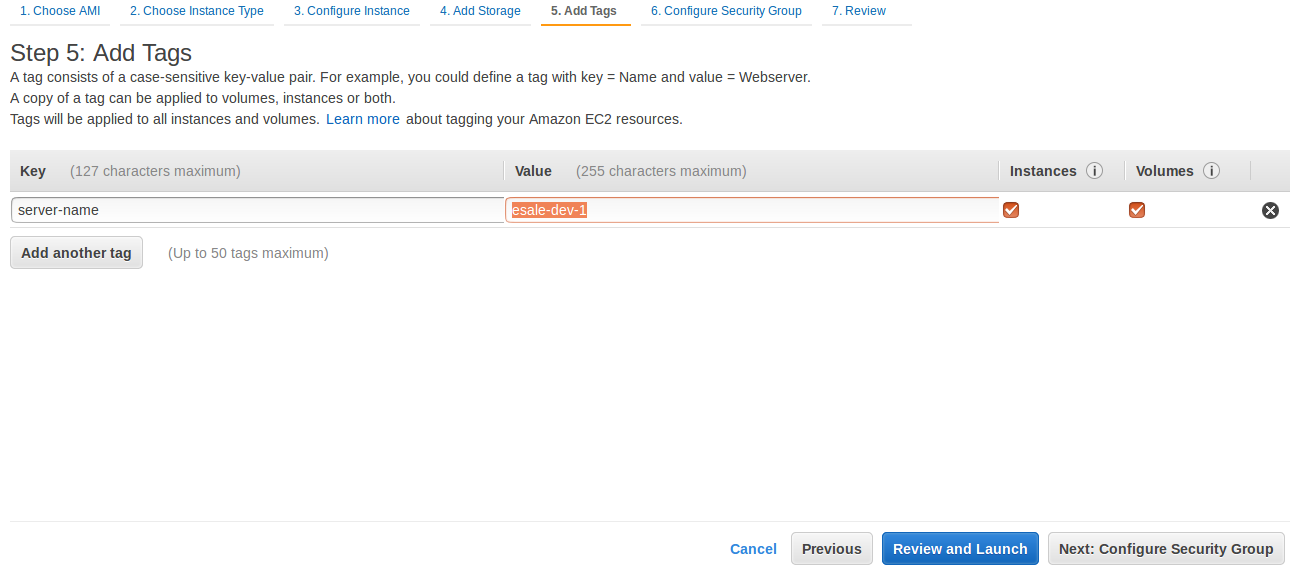
Task: Switch to 3. Configure Instance tab
Action: point(352,11)
